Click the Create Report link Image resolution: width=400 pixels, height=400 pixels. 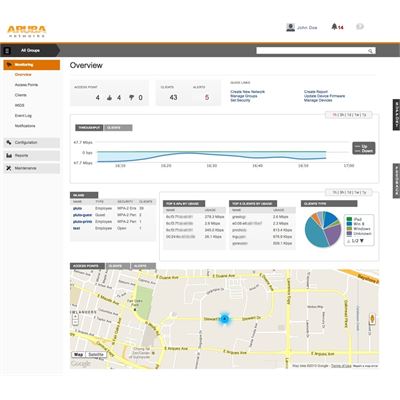pos(316,92)
